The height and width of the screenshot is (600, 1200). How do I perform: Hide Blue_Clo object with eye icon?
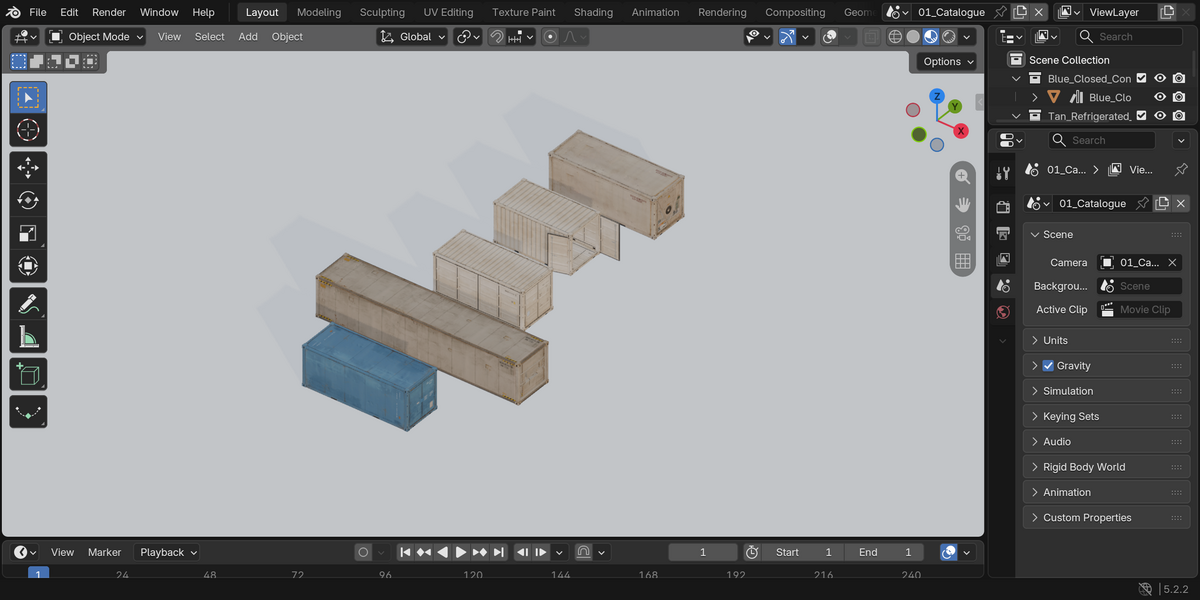click(x=1160, y=97)
